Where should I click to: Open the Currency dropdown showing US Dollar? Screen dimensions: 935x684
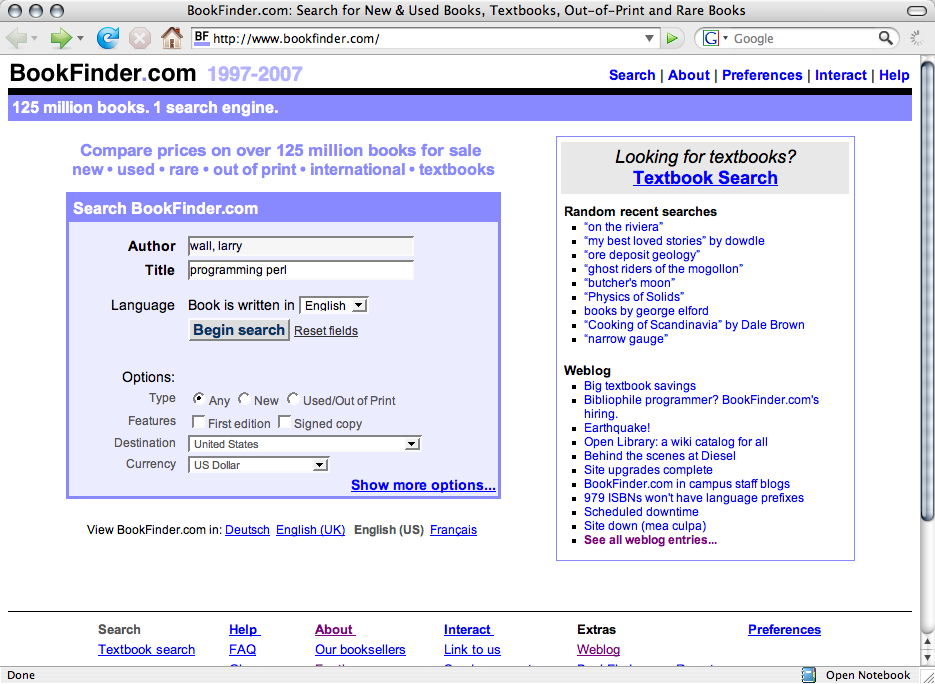[x=258, y=465]
